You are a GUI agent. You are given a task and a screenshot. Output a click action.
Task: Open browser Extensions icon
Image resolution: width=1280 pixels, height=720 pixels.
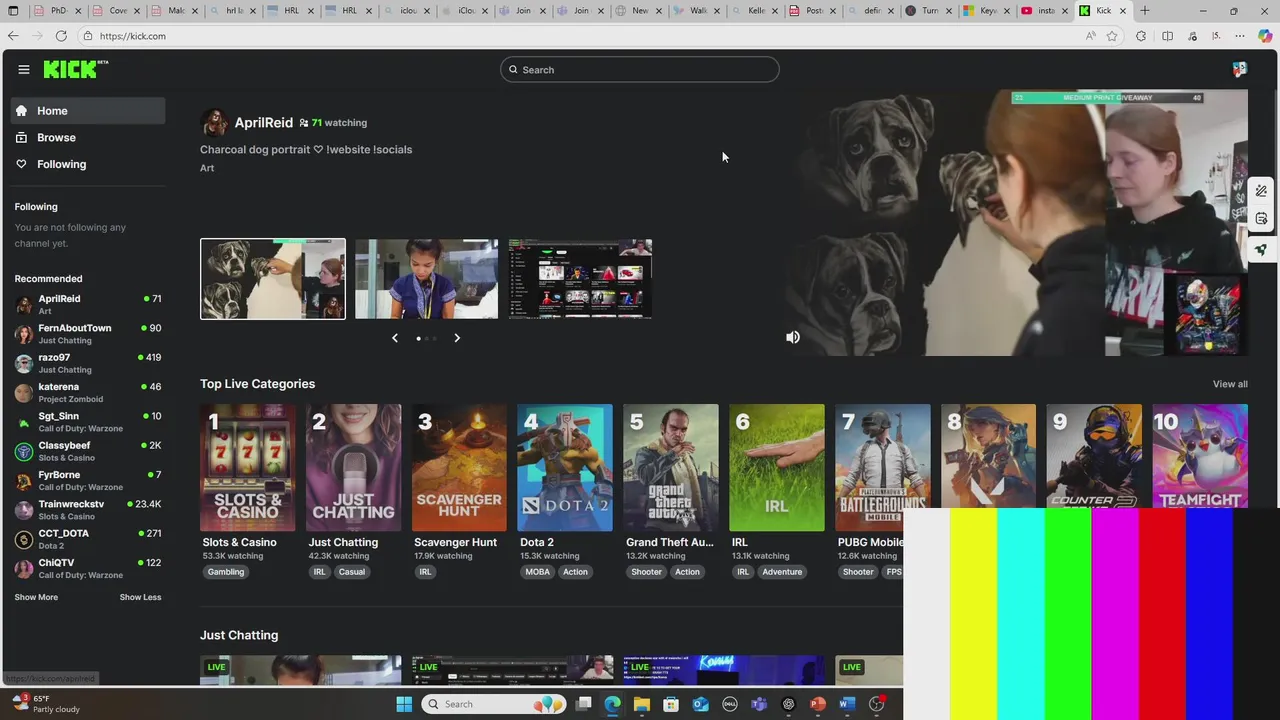coord(1141,36)
